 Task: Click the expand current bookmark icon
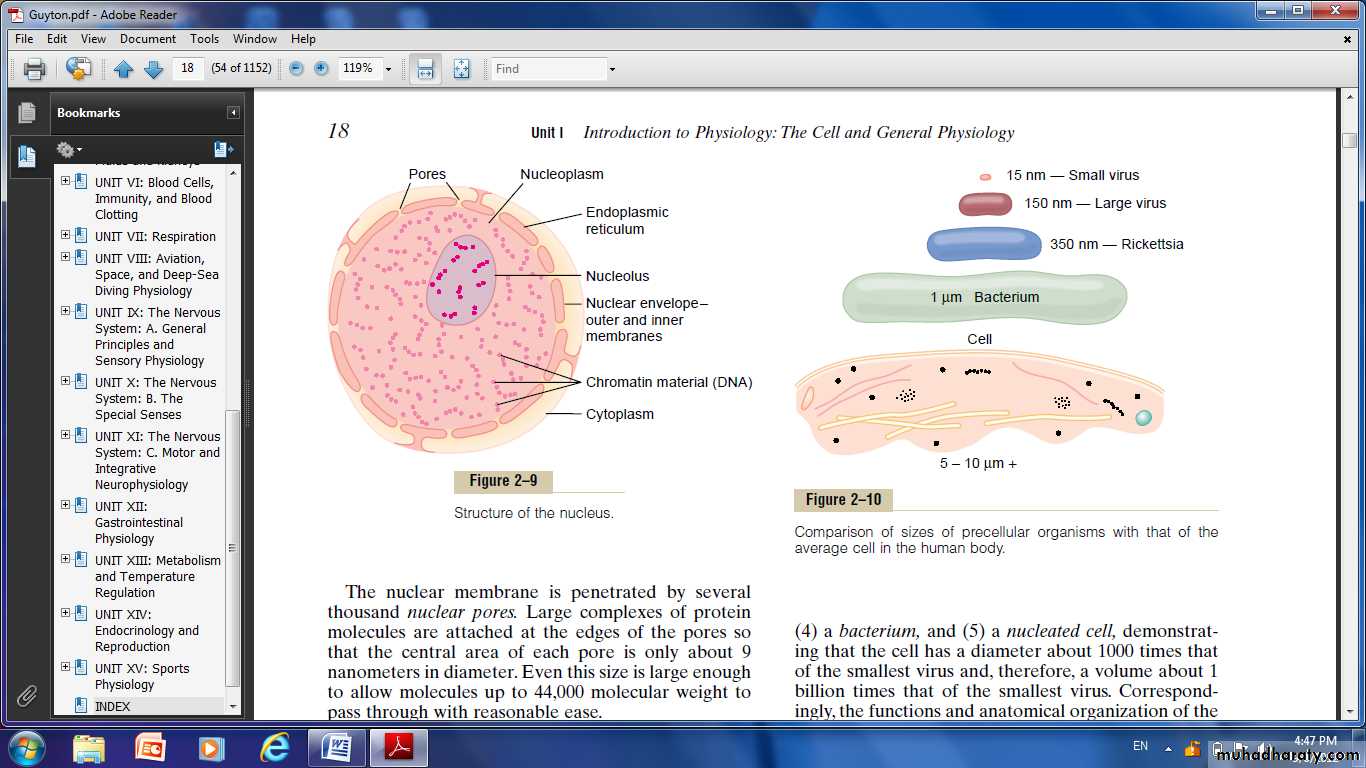(x=223, y=149)
